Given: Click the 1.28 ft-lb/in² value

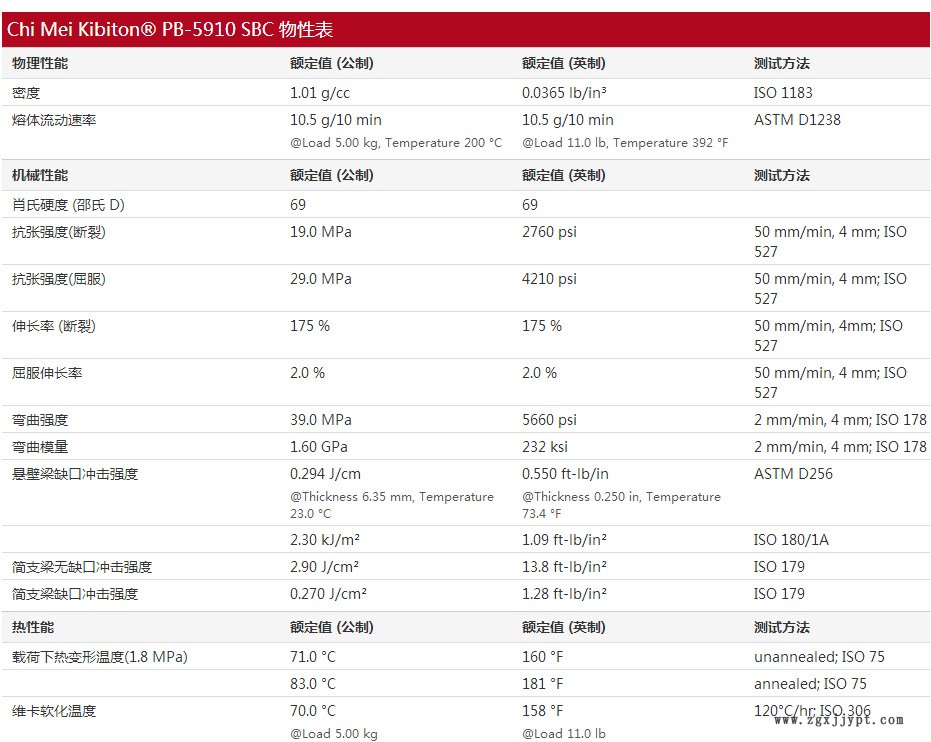Looking at the screenshot, I should (x=564, y=594).
